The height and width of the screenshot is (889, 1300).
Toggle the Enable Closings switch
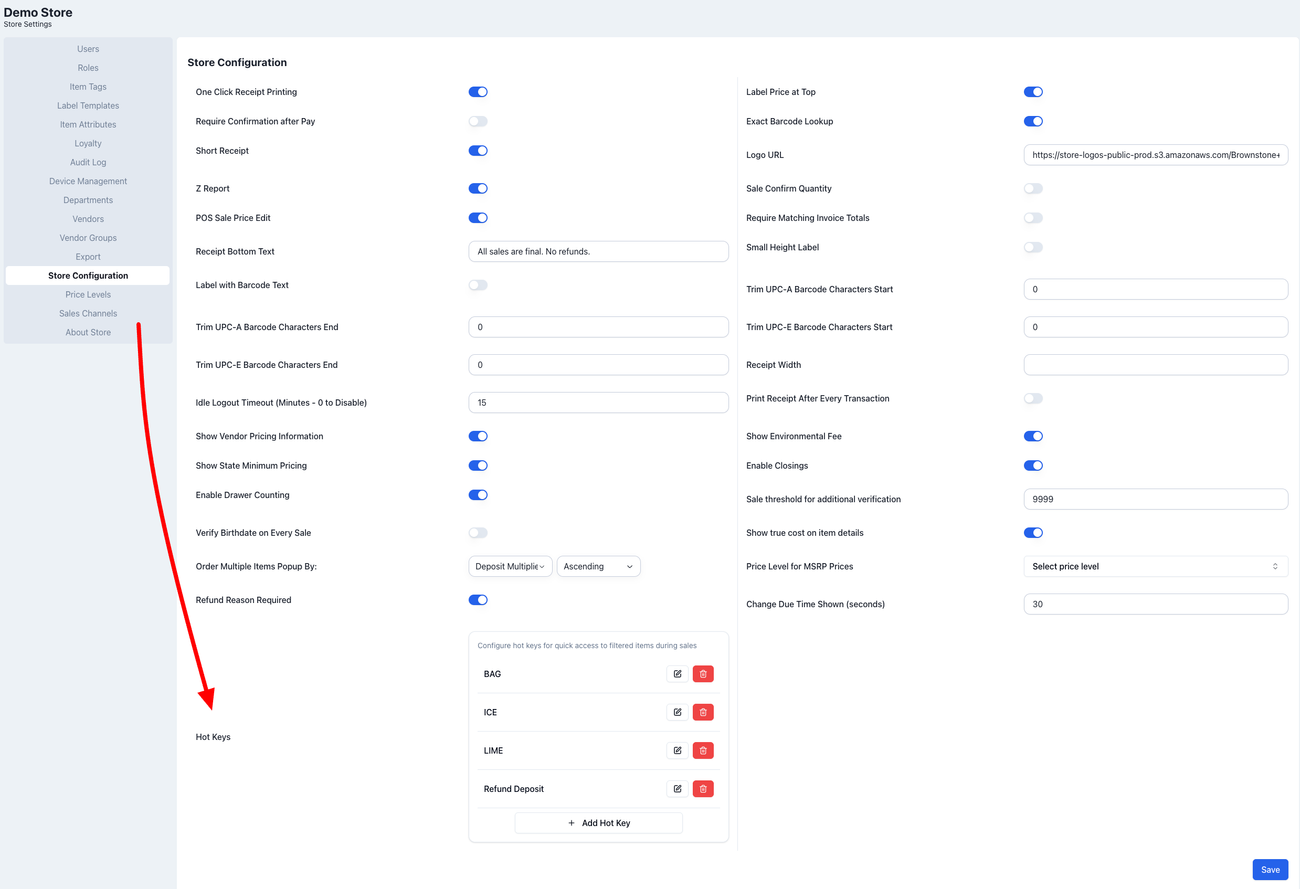pos(1033,466)
